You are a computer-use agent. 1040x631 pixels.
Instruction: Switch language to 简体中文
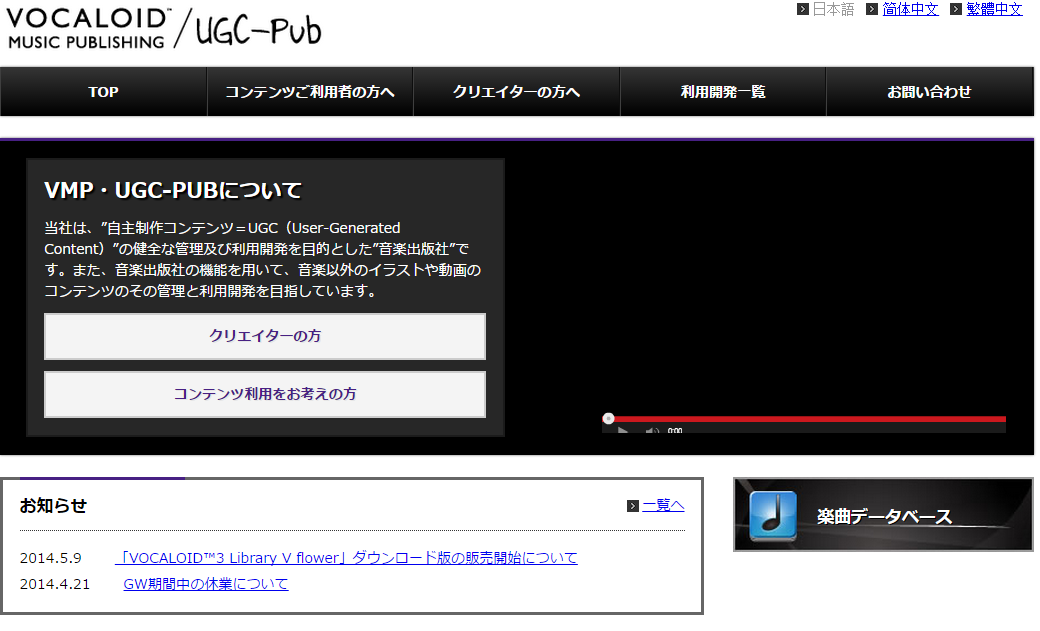coord(910,9)
